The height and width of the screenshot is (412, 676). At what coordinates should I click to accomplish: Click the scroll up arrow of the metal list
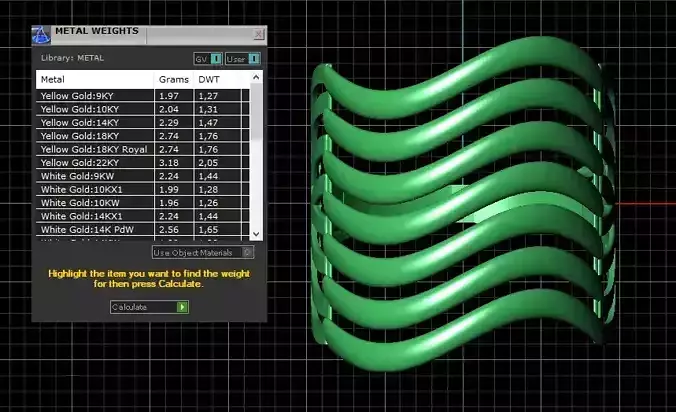[x=256, y=77]
